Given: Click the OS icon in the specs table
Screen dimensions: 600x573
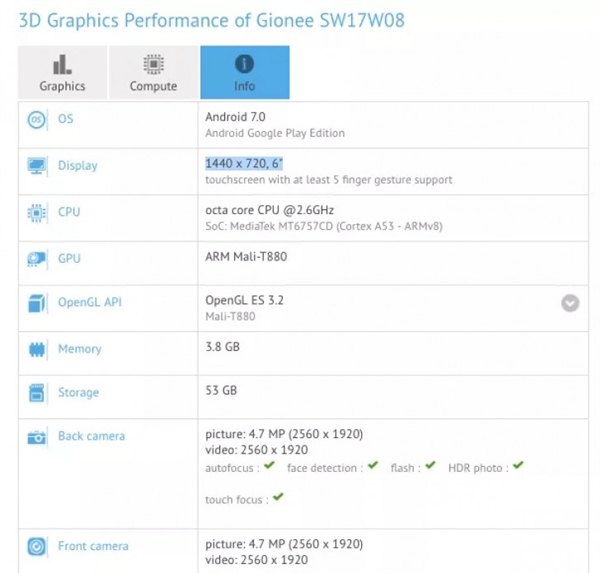Looking at the screenshot, I should [37, 119].
